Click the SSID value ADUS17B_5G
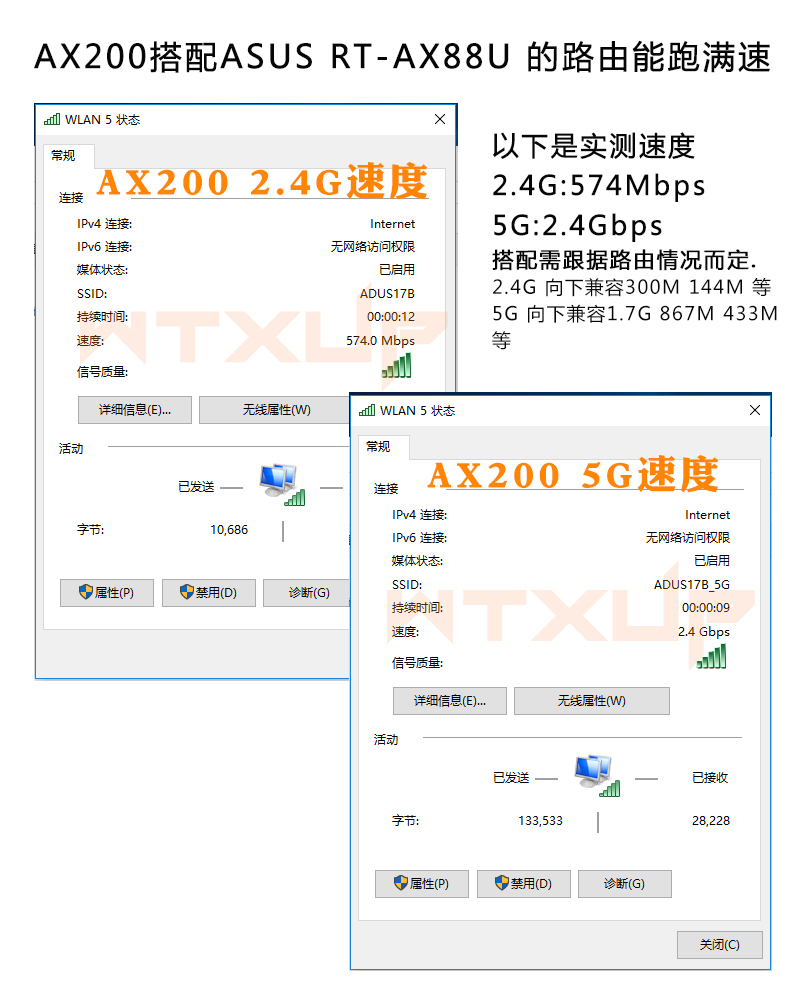Viewport: 800px width, 1000px height. [692, 584]
